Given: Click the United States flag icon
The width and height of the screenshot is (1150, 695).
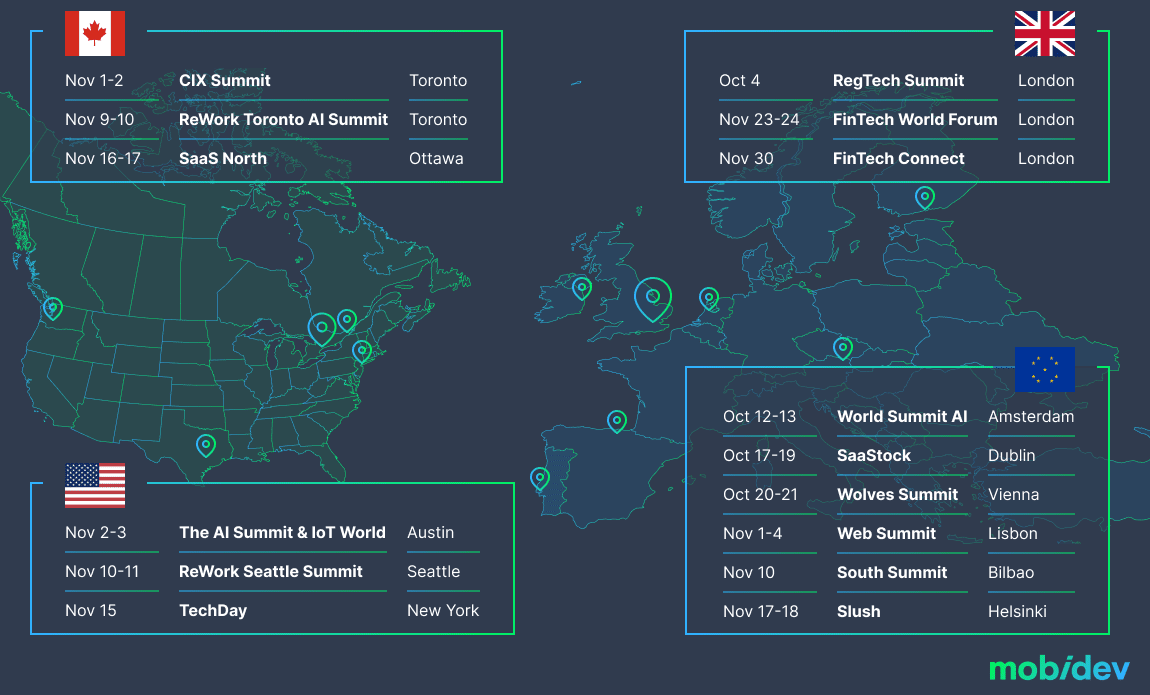Looking at the screenshot, I should coord(95,485).
